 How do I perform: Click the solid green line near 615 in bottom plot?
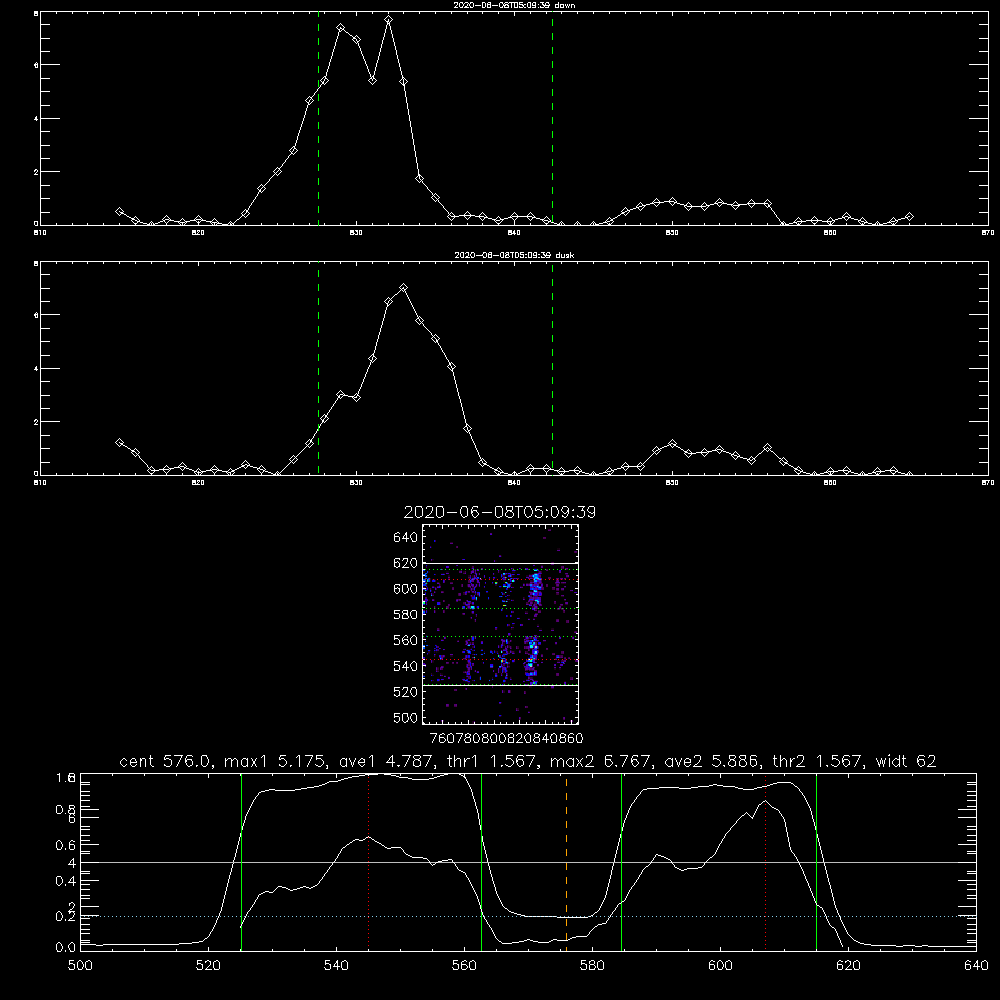click(x=816, y=862)
